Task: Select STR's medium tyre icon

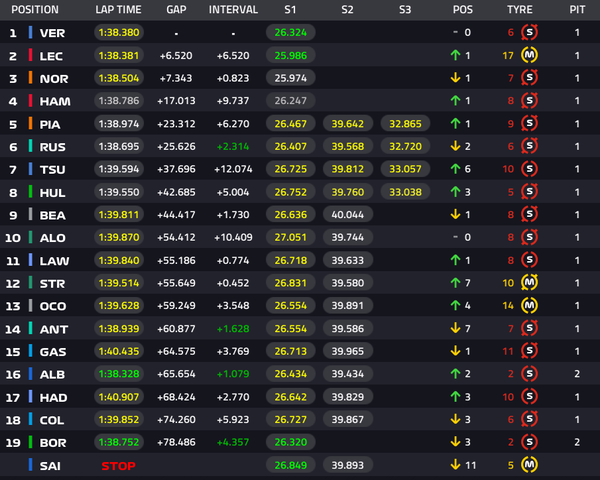Action: point(530,283)
